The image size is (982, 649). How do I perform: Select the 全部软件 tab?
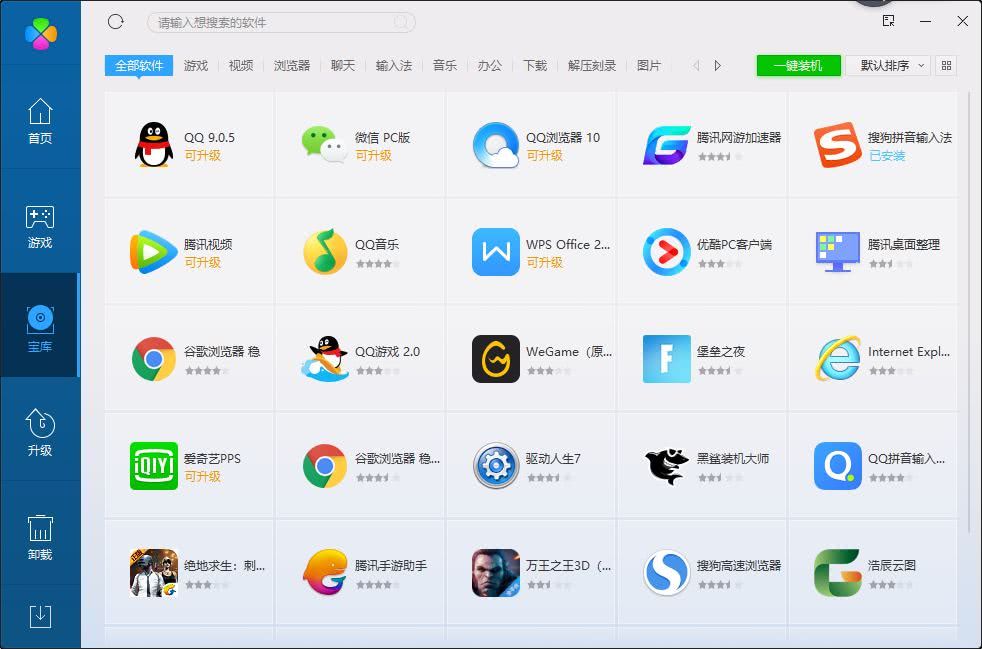coord(139,65)
